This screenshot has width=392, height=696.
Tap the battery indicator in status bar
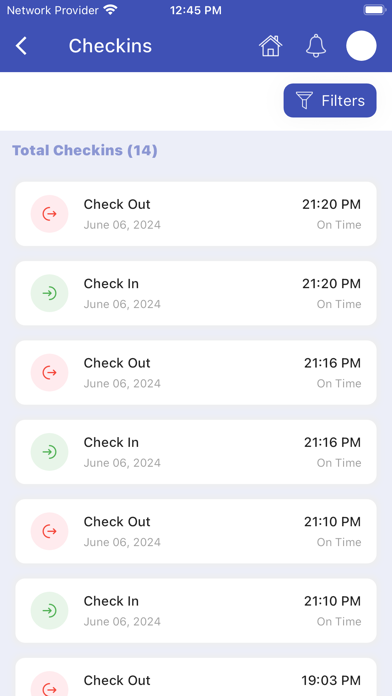pyautogui.click(x=375, y=10)
